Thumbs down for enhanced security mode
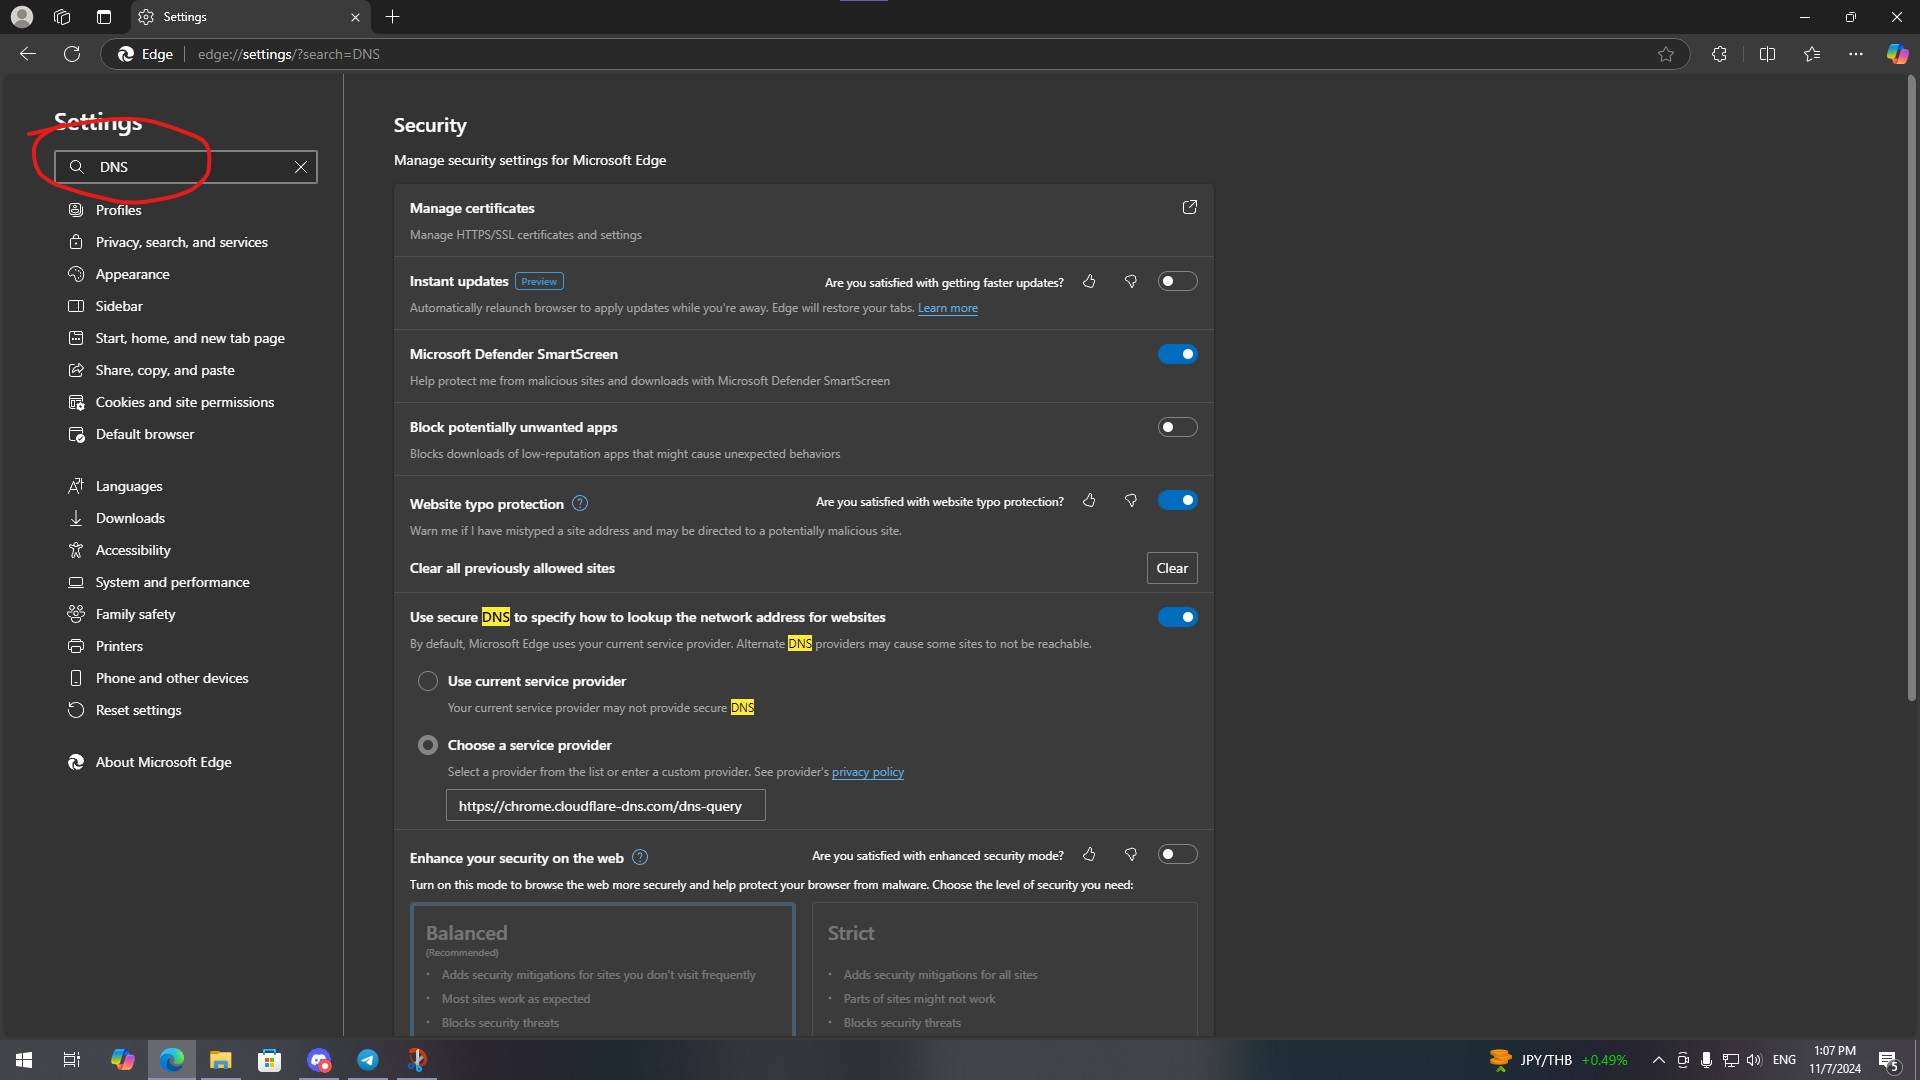The width and height of the screenshot is (1920, 1080). (1131, 855)
